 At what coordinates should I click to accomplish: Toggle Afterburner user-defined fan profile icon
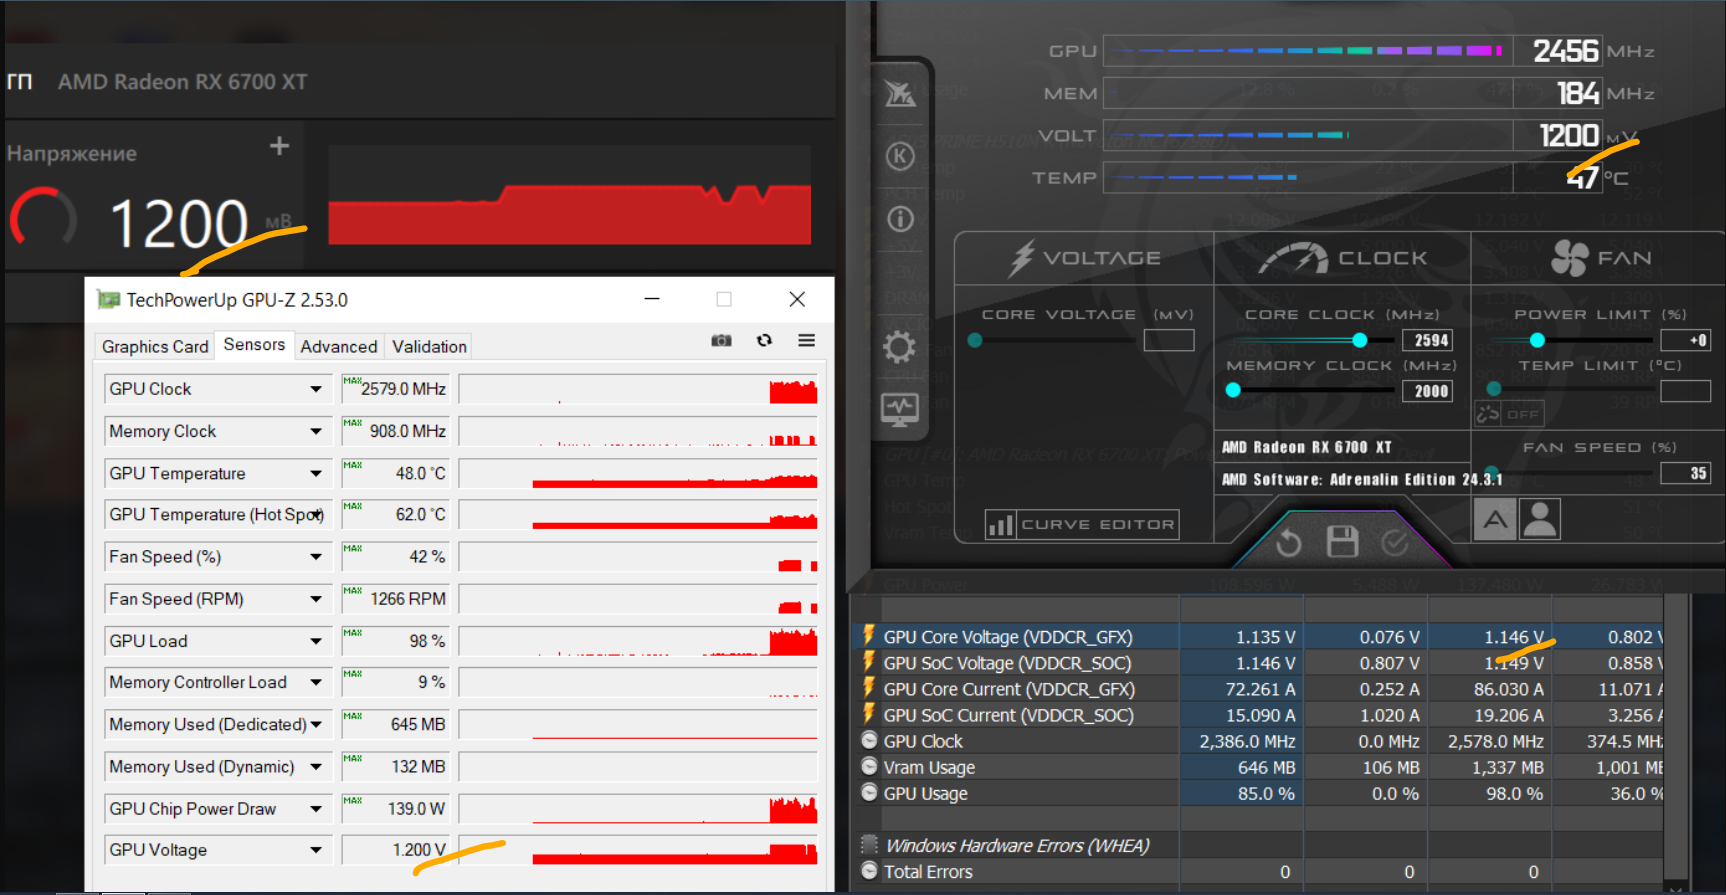coord(1540,519)
